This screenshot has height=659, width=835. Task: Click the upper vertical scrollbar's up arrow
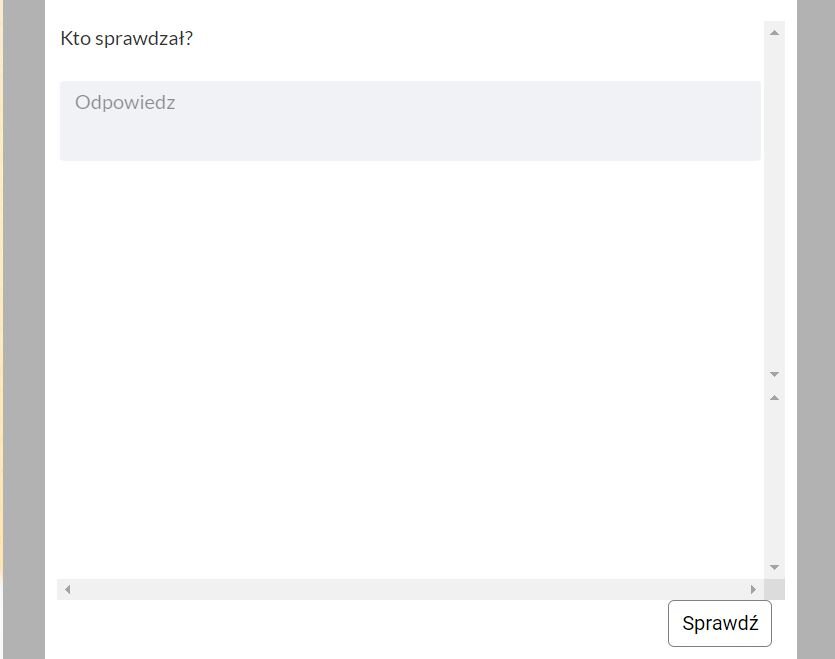(x=774, y=33)
